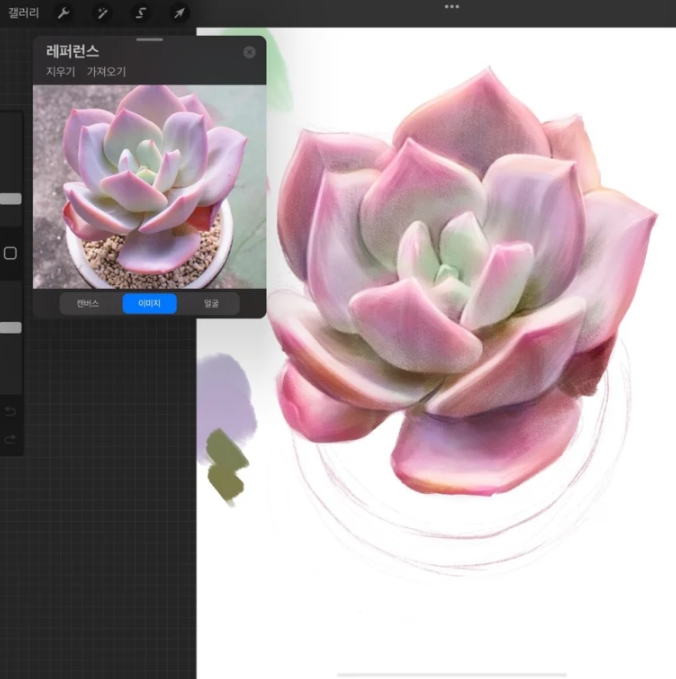Select the 이미지 reference tab
The width and height of the screenshot is (676, 679).
tap(149, 304)
